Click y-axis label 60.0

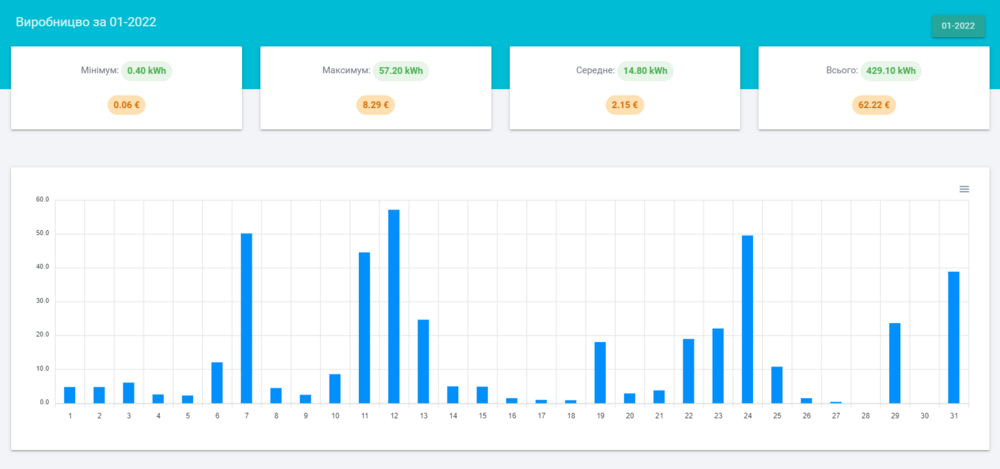pos(43,200)
